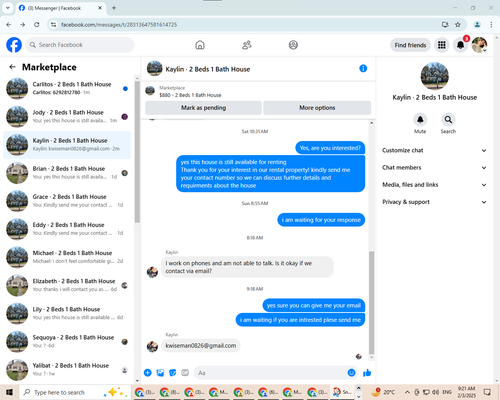
Task: Open the Windows notification center icon
Action: coord(487,392)
